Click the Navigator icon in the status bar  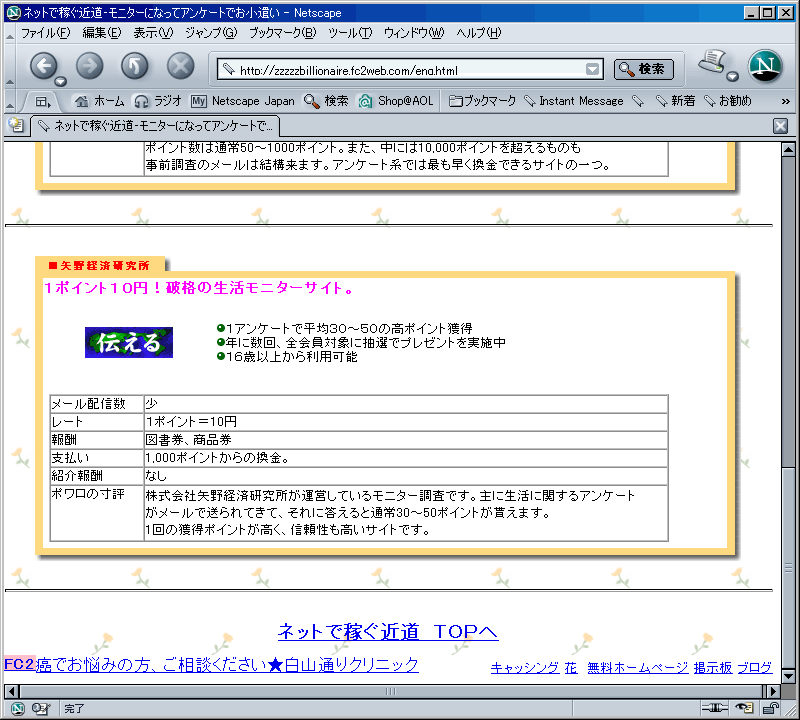[17, 709]
